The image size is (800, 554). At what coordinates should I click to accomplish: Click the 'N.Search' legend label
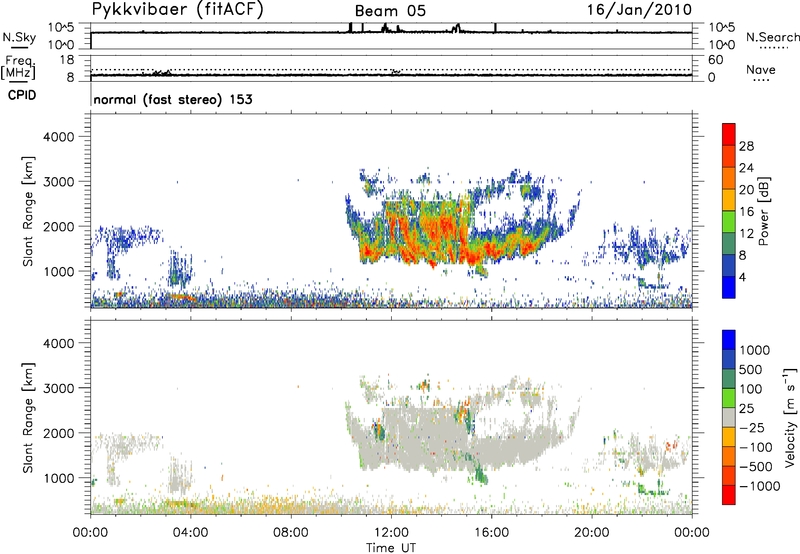point(772,37)
